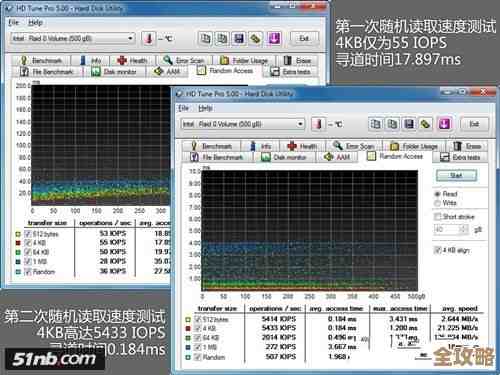The width and height of the screenshot is (500, 375).
Task: Select the Write radio button
Action: click(438, 203)
